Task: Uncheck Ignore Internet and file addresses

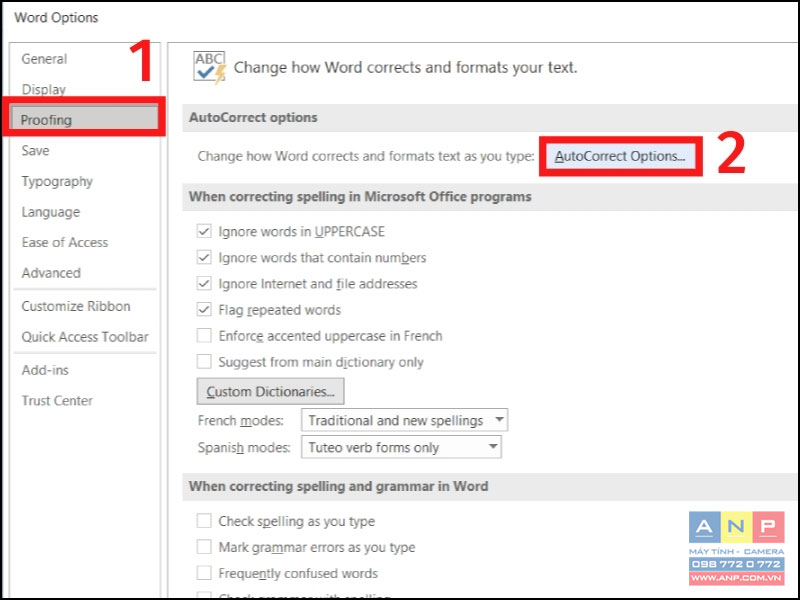Action: 204,283
